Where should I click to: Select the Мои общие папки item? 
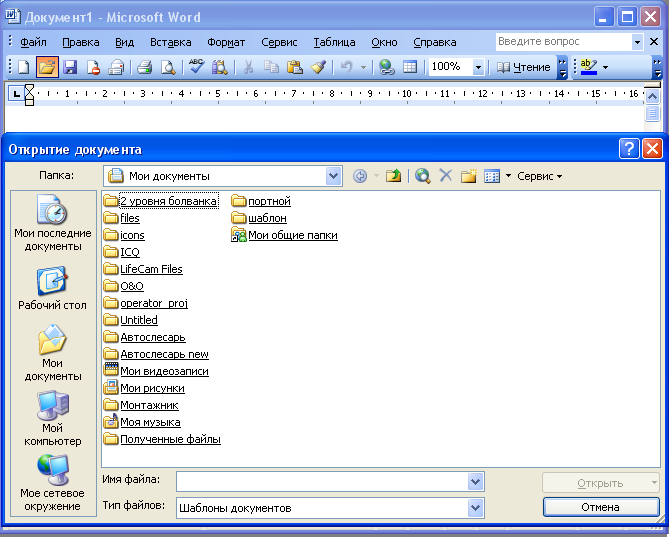[285, 235]
